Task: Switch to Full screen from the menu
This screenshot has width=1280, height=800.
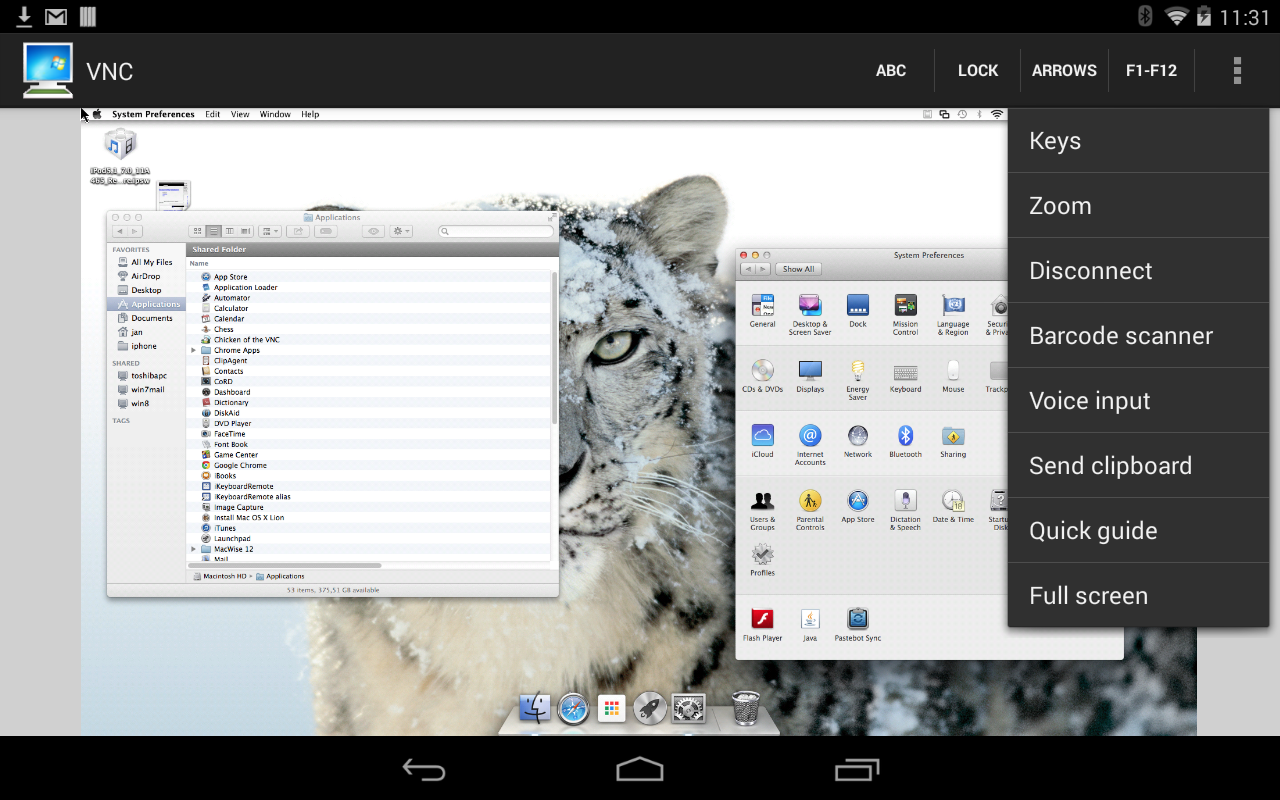Action: 1138,596
